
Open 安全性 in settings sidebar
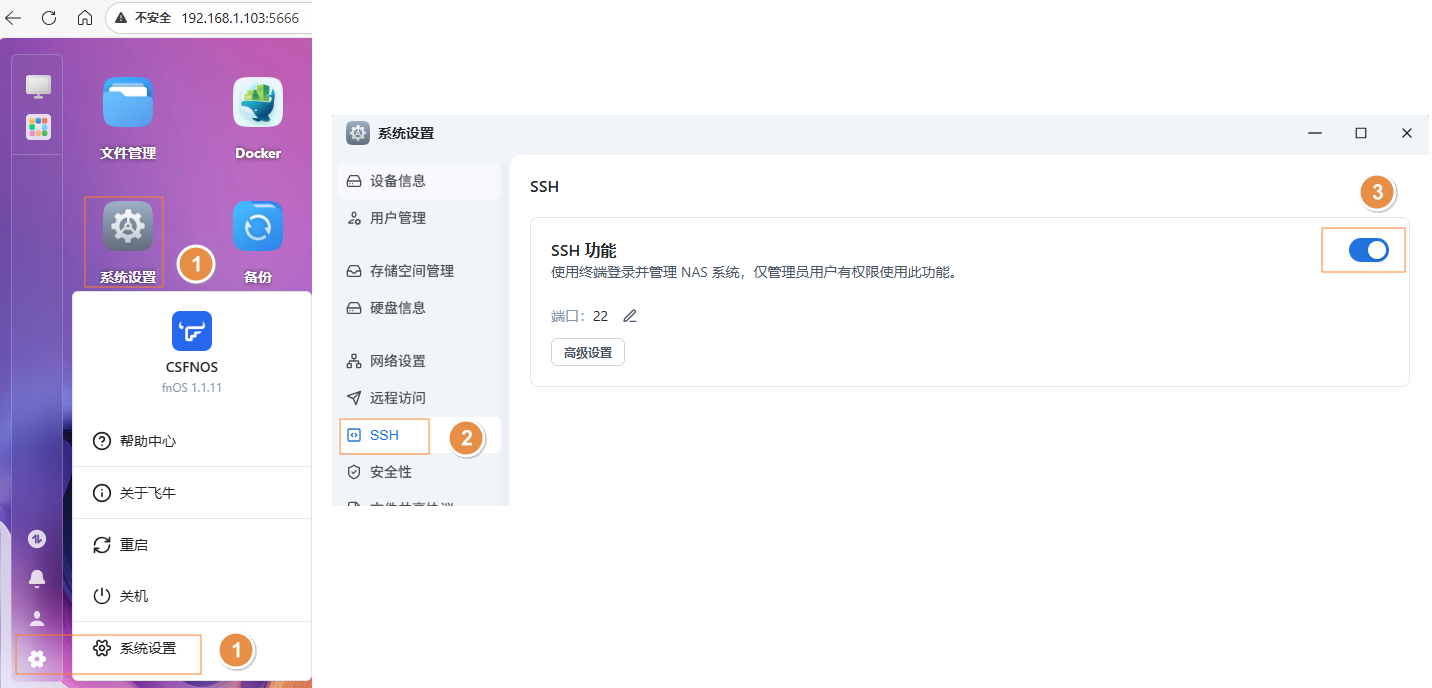coord(419,472)
